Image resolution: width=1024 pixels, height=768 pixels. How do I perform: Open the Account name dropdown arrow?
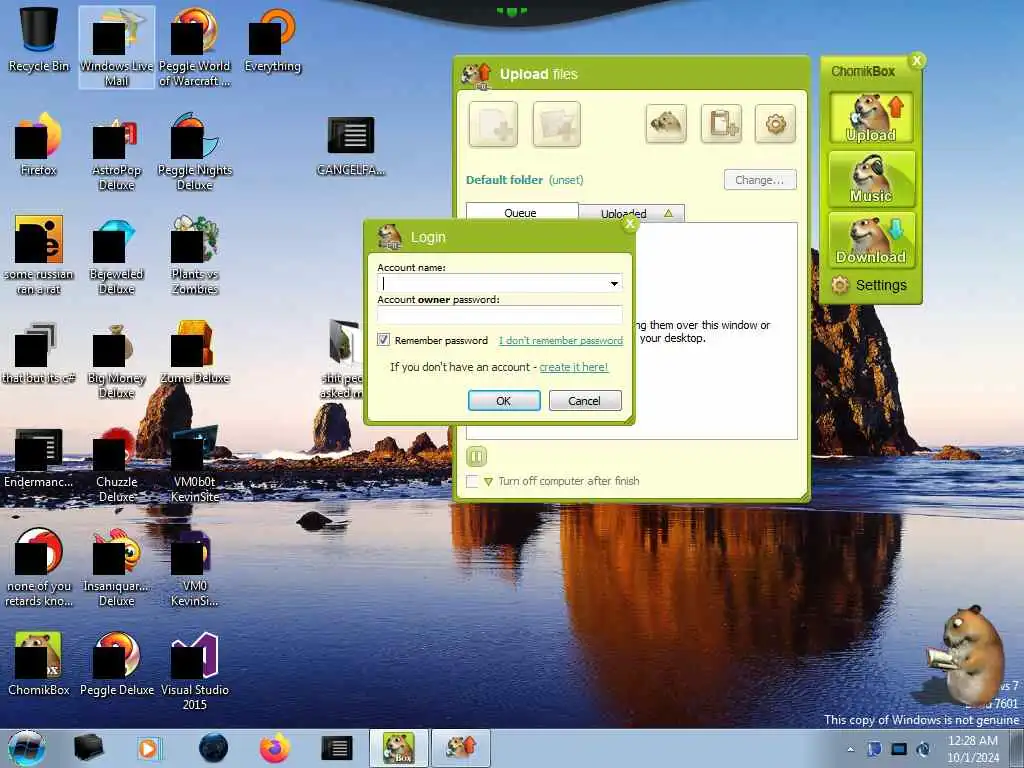coord(614,283)
